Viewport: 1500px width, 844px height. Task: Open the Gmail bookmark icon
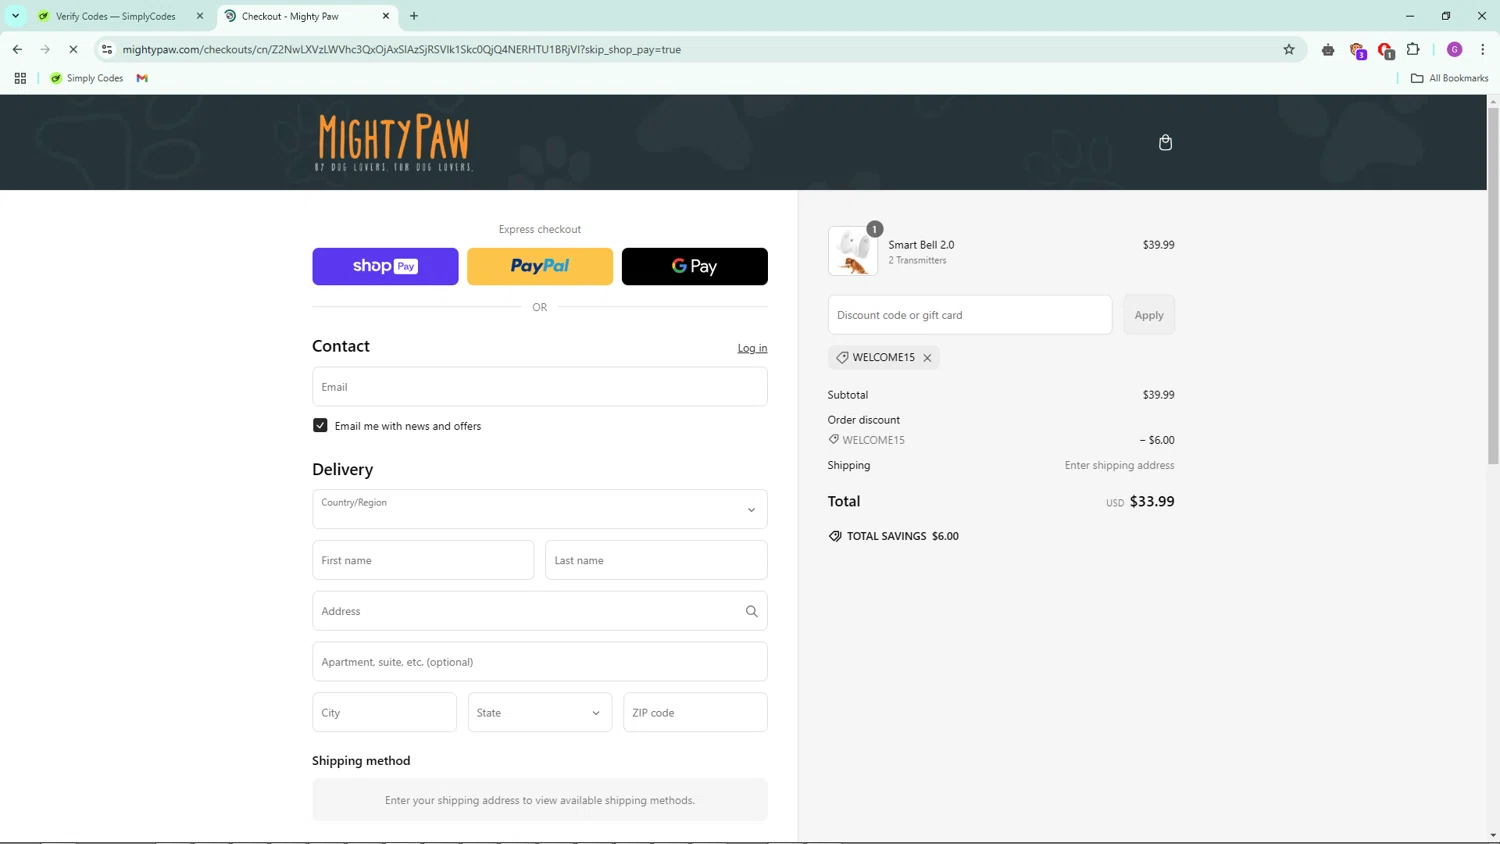click(142, 78)
